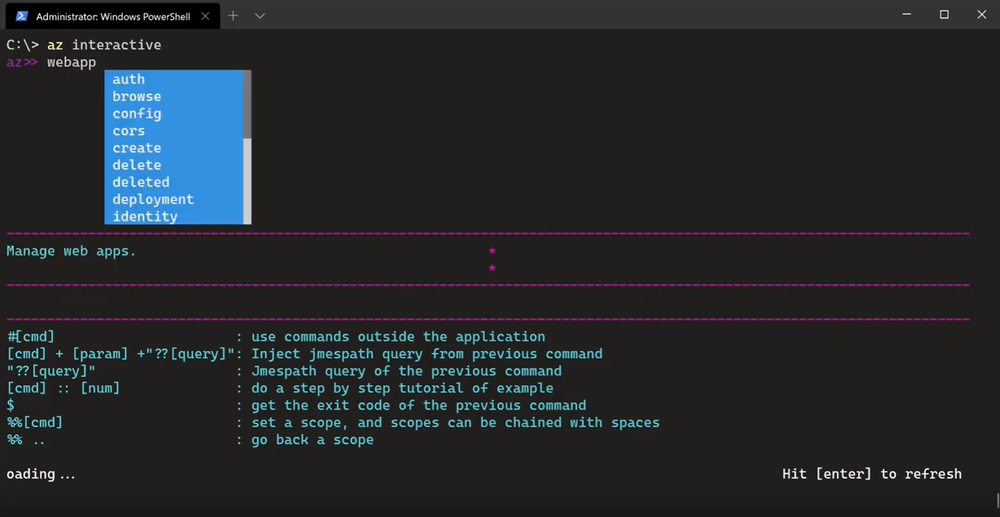Select 'delete' from the suggestions
Image resolution: width=1000 pixels, height=517 pixels.
(137, 165)
